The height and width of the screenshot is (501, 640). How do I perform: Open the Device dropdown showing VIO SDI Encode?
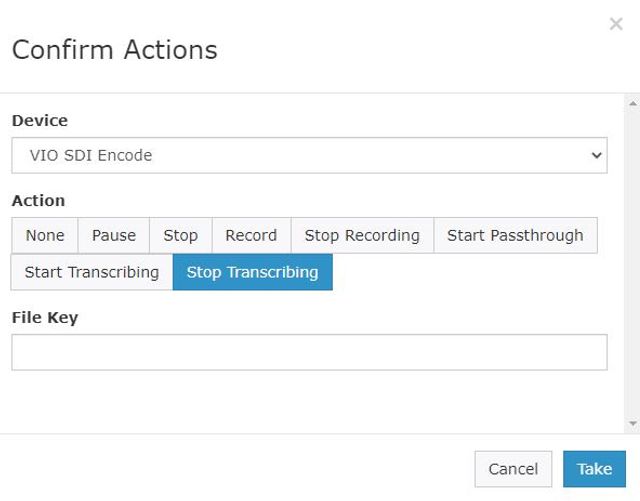tap(300, 155)
